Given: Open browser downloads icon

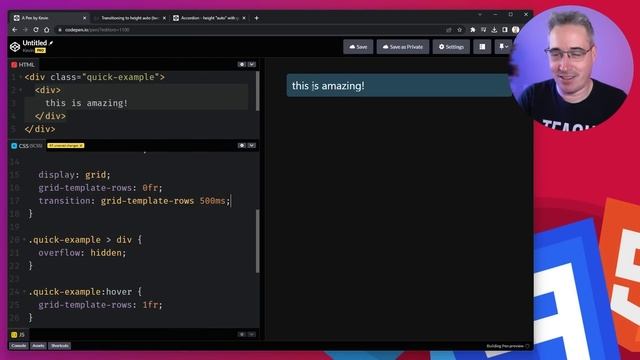Looking at the screenshot, I should tap(494, 30).
